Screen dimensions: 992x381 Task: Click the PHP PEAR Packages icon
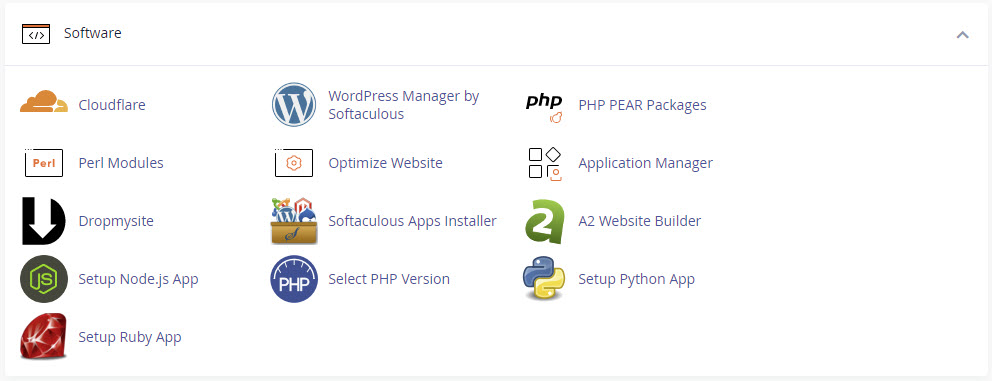(544, 108)
